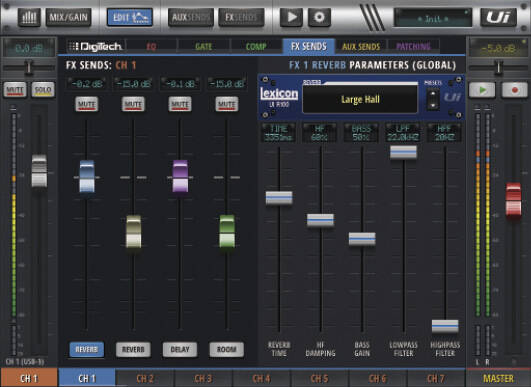The width and height of the screenshot is (531, 387).
Task: Mute the Delay FX send
Action: point(180,104)
